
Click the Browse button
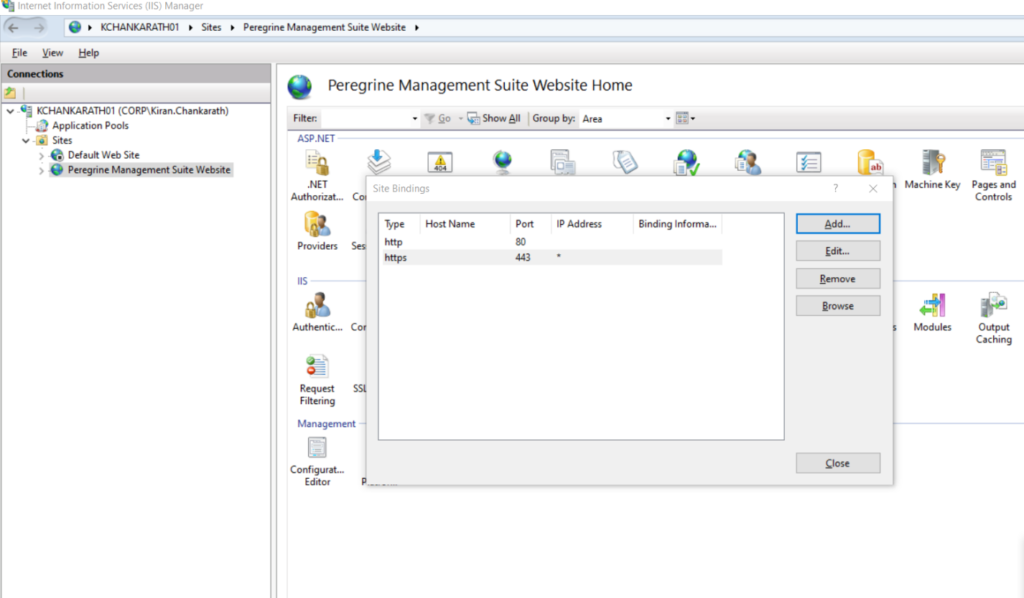837,305
